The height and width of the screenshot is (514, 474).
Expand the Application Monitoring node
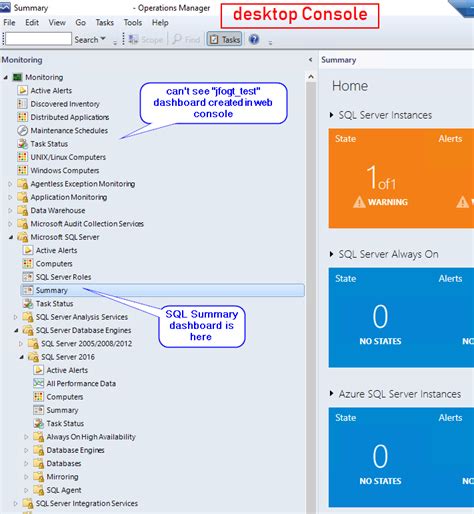10,197
